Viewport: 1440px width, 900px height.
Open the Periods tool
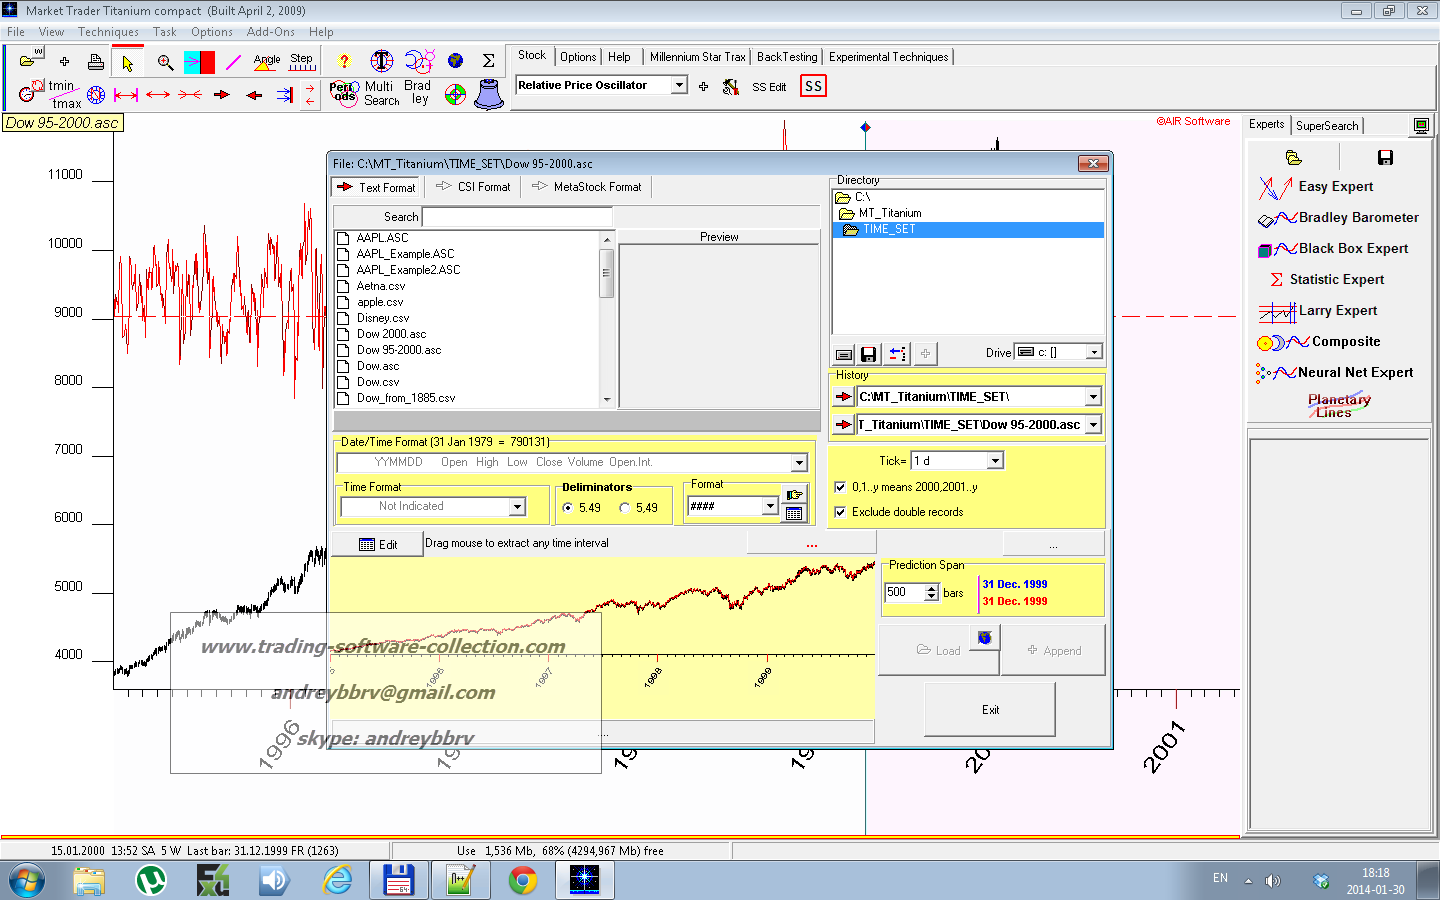pyautogui.click(x=343, y=93)
